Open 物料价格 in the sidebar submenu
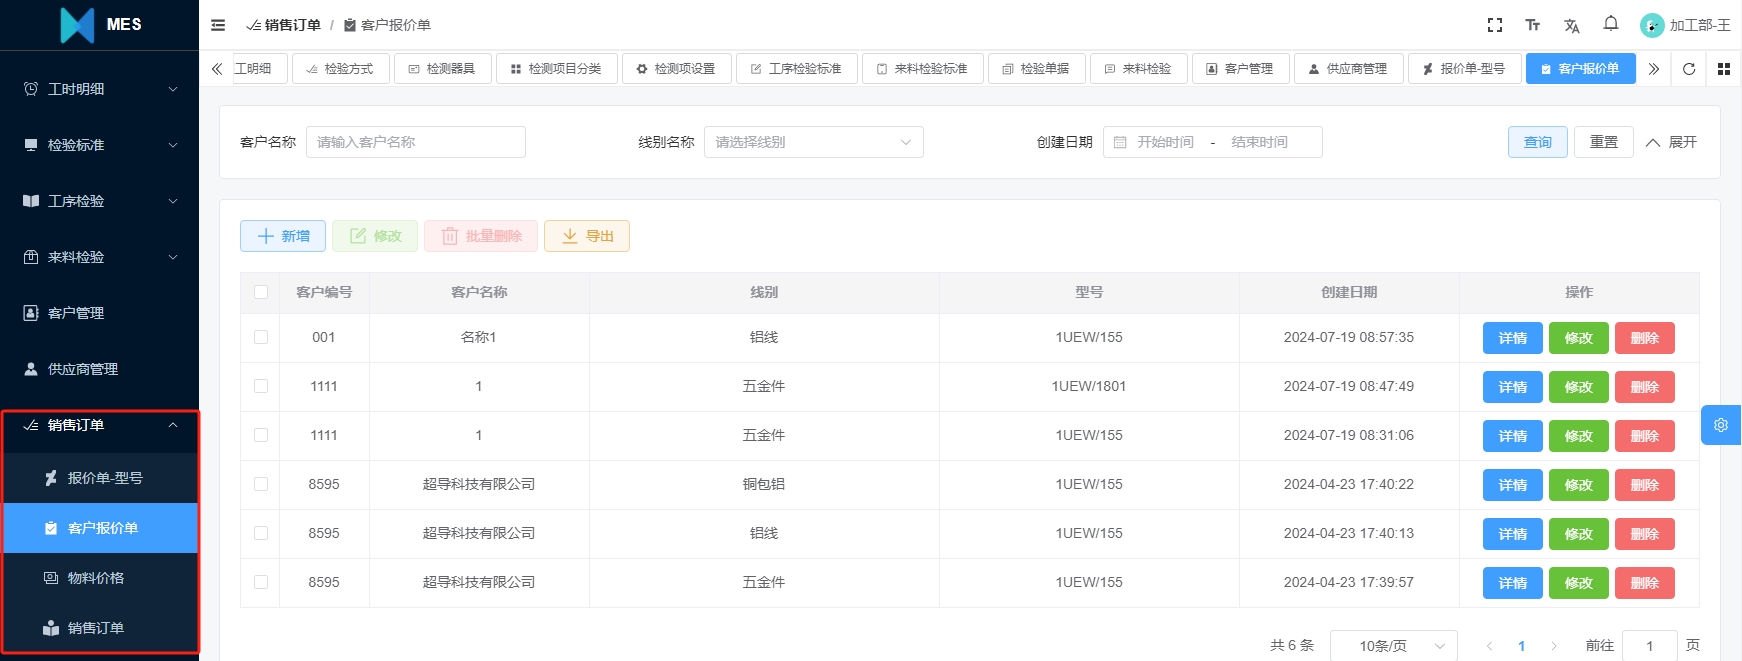The width and height of the screenshot is (1742, 661). pos(99,578)
